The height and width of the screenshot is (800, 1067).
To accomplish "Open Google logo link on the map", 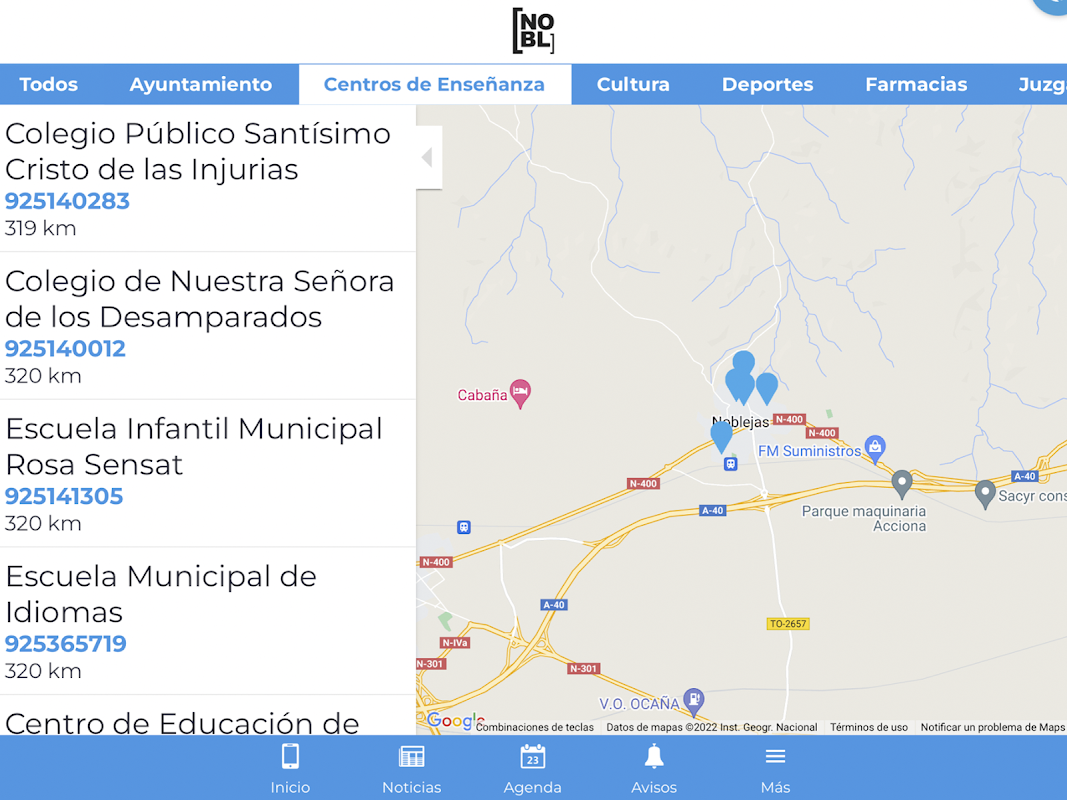I will 455,720.
